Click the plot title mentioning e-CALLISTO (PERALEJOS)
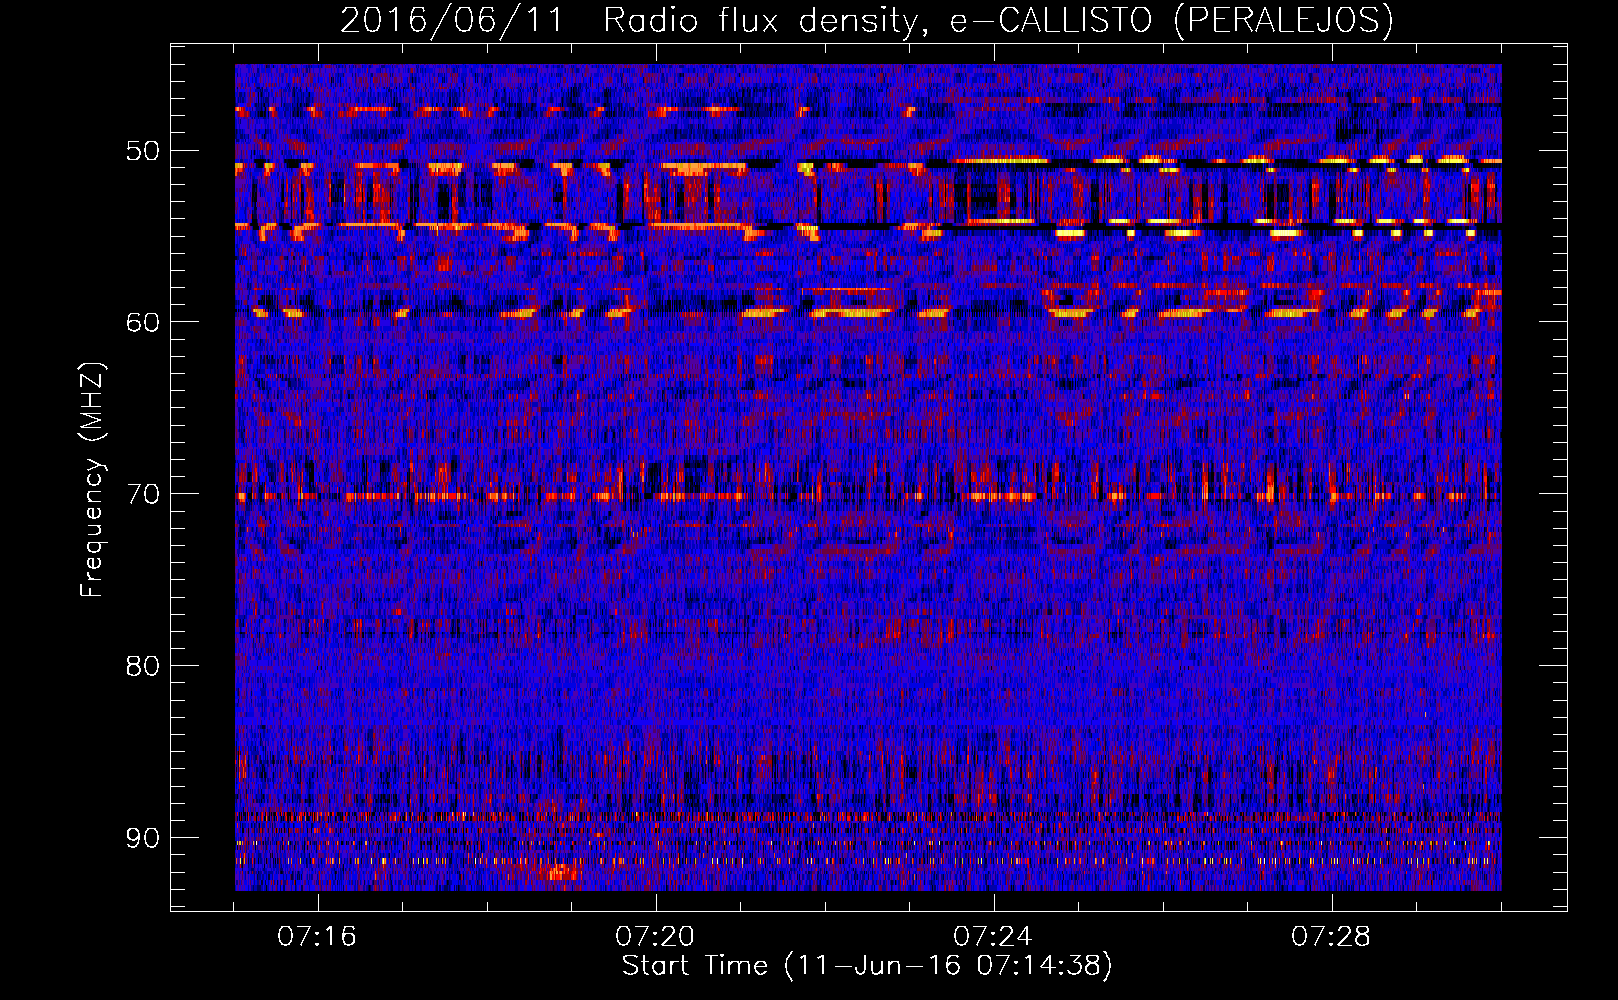The image size is (1618, 1000). coord(867,20)
